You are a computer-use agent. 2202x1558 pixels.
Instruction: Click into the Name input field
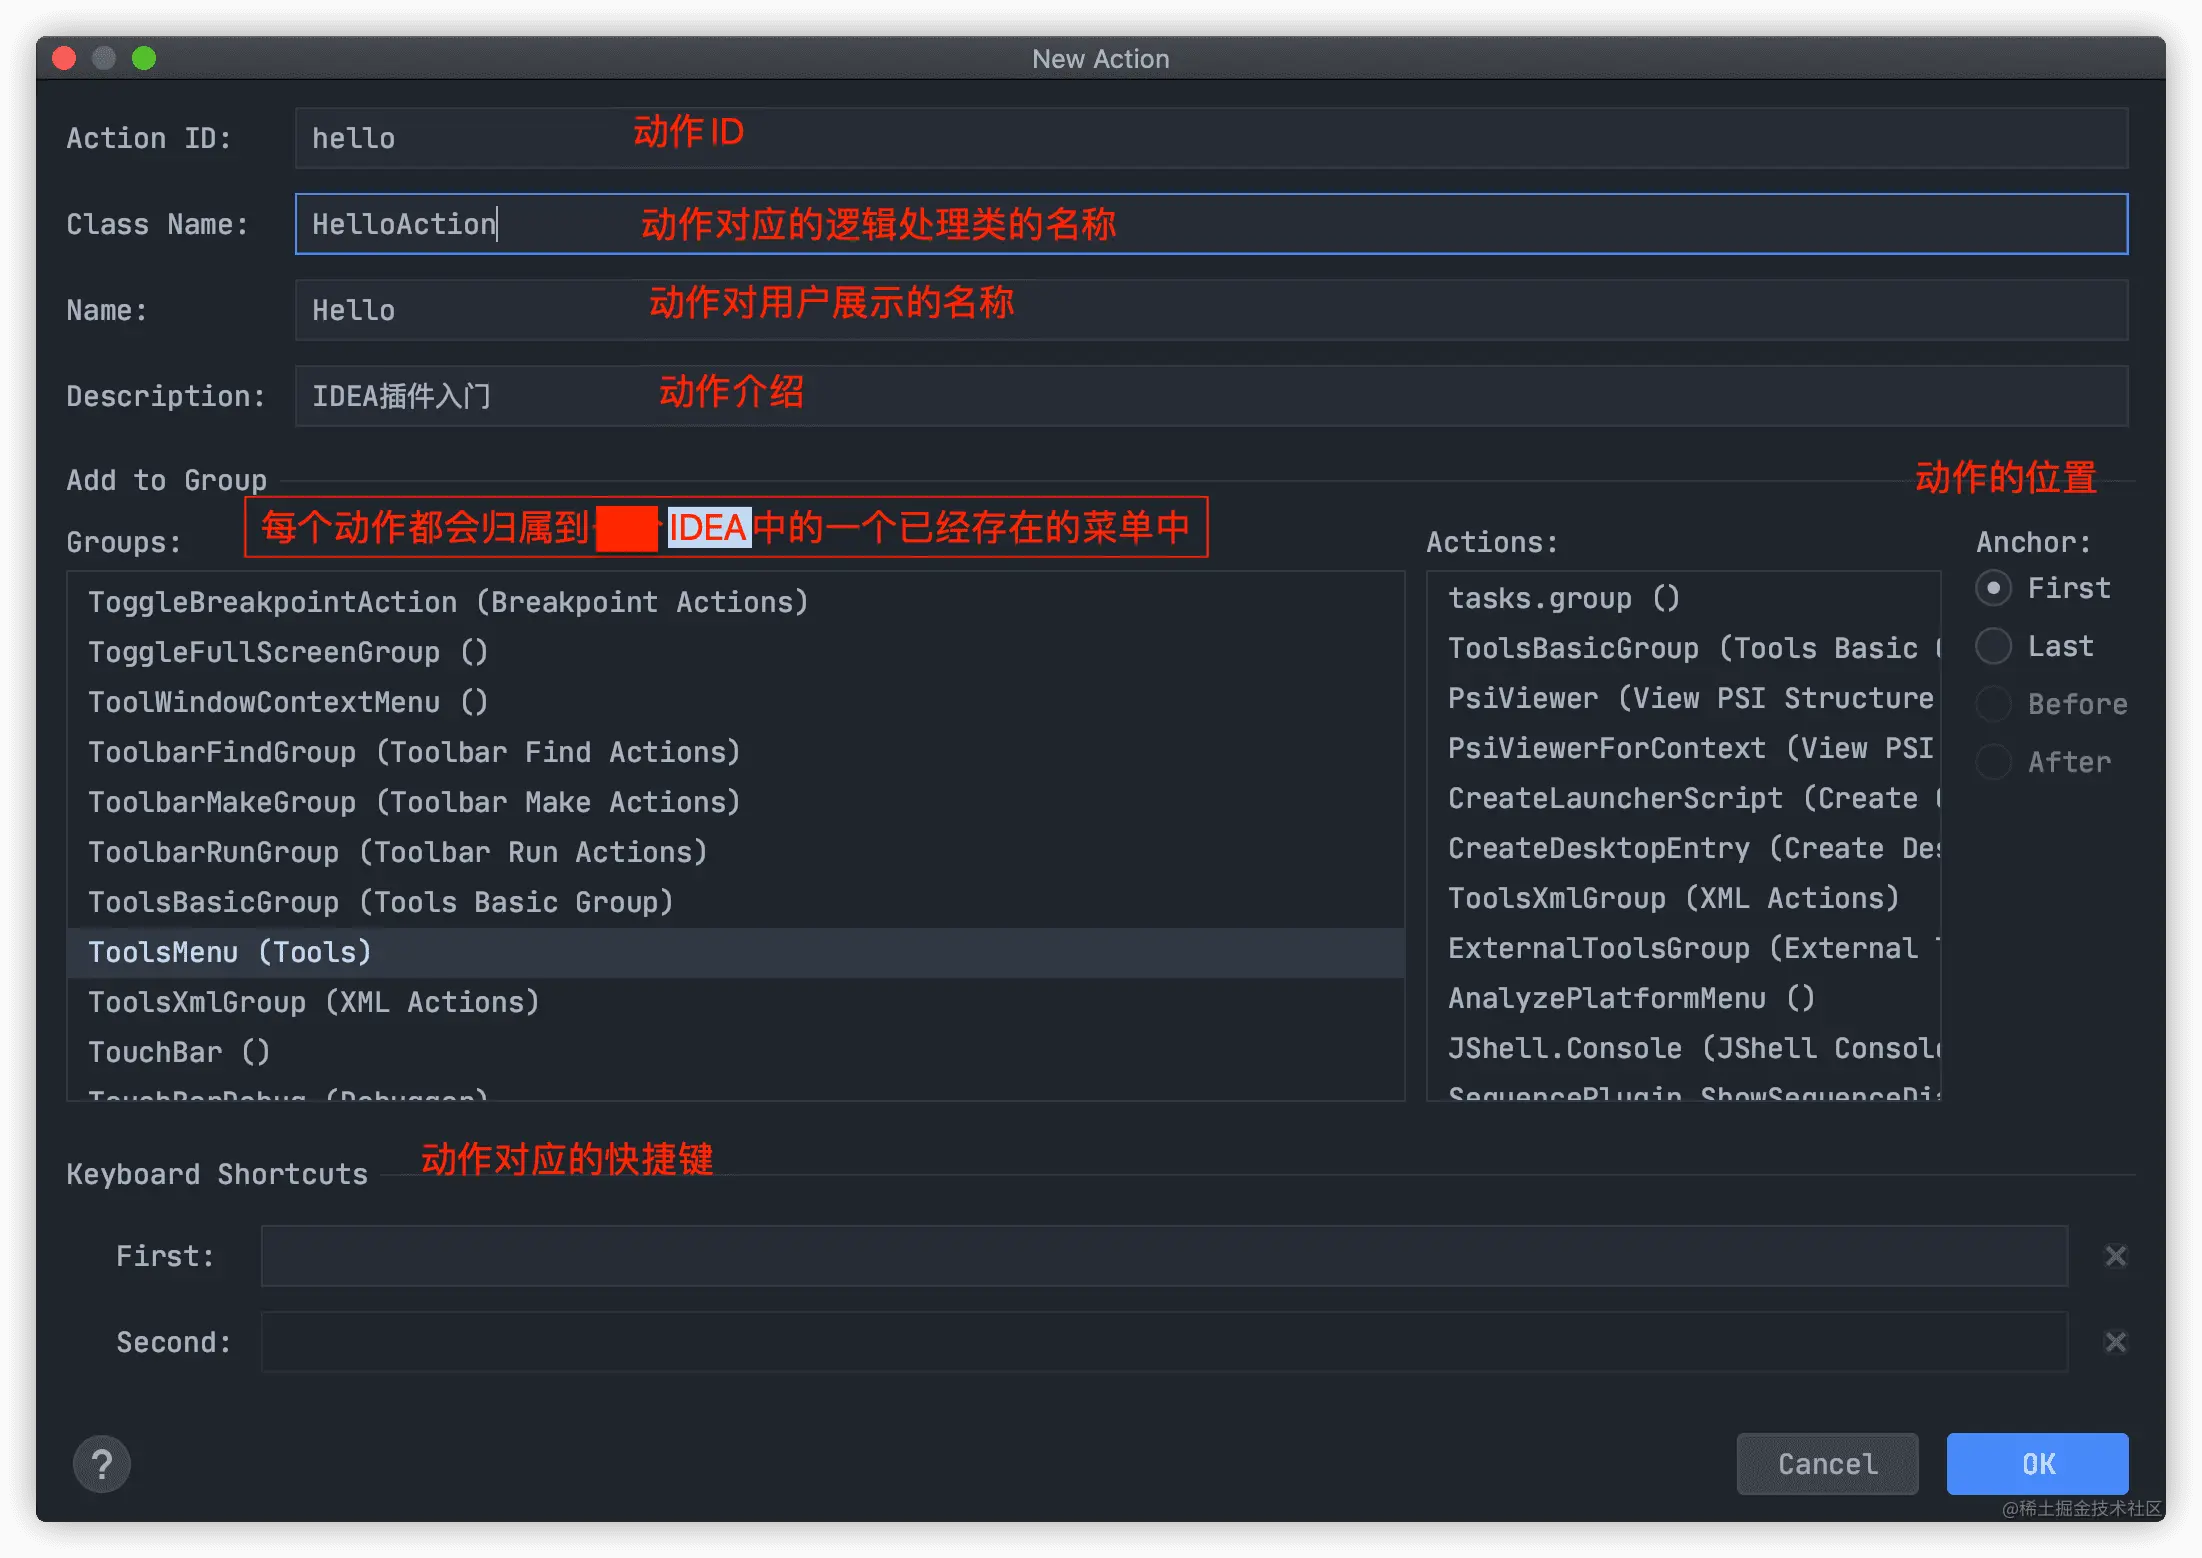click(x=1211, y=310)
